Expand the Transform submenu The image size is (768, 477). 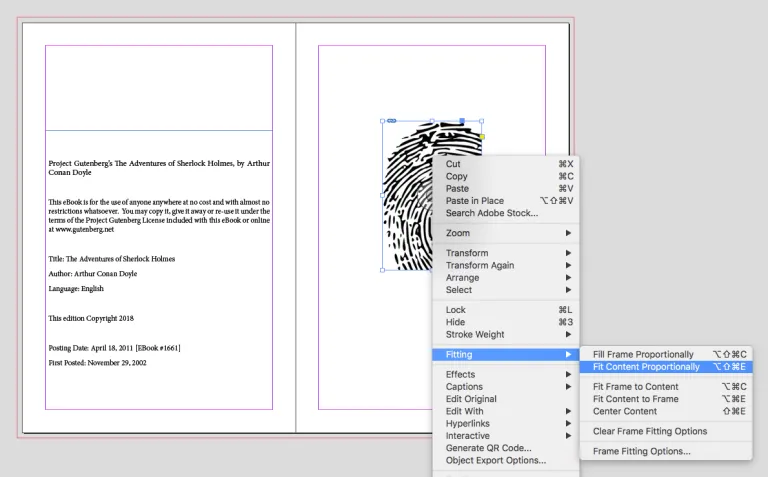coord(505,253)
